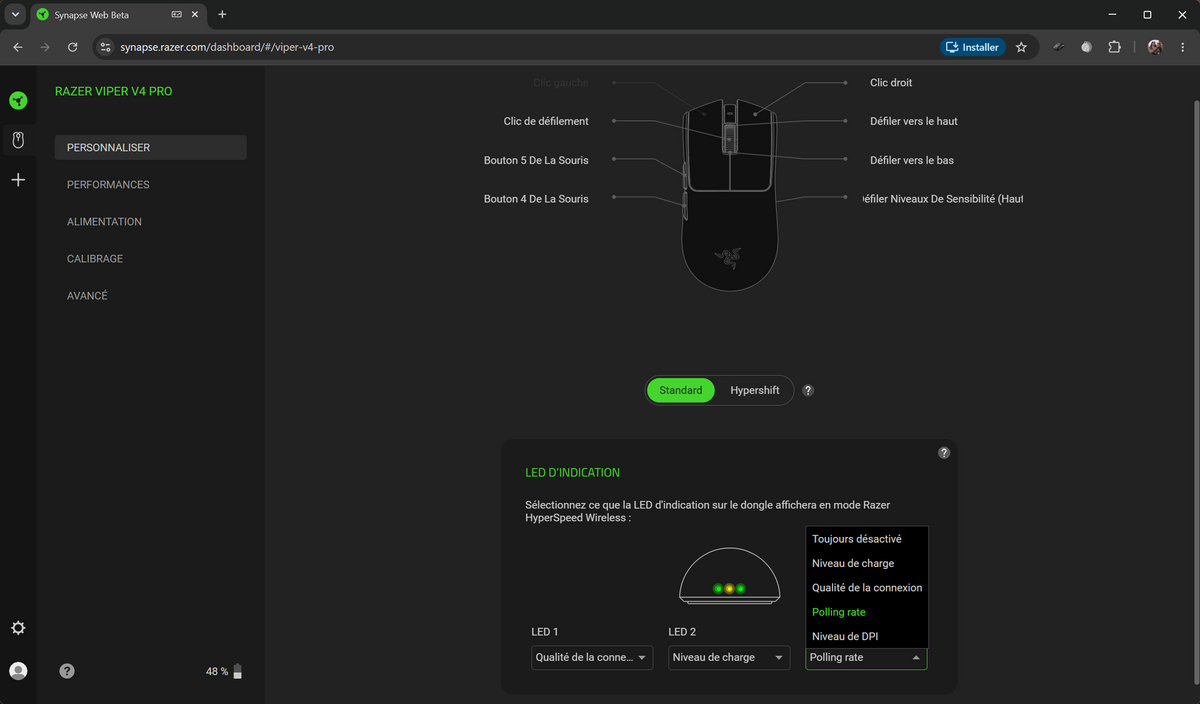
Task: Edit the Défiler vers le haut assignment
Action: pyautogui.click(x=914, y=121)
